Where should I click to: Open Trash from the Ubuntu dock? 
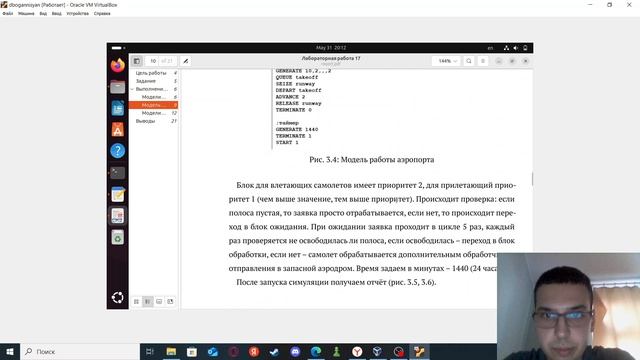click(118, 237)
